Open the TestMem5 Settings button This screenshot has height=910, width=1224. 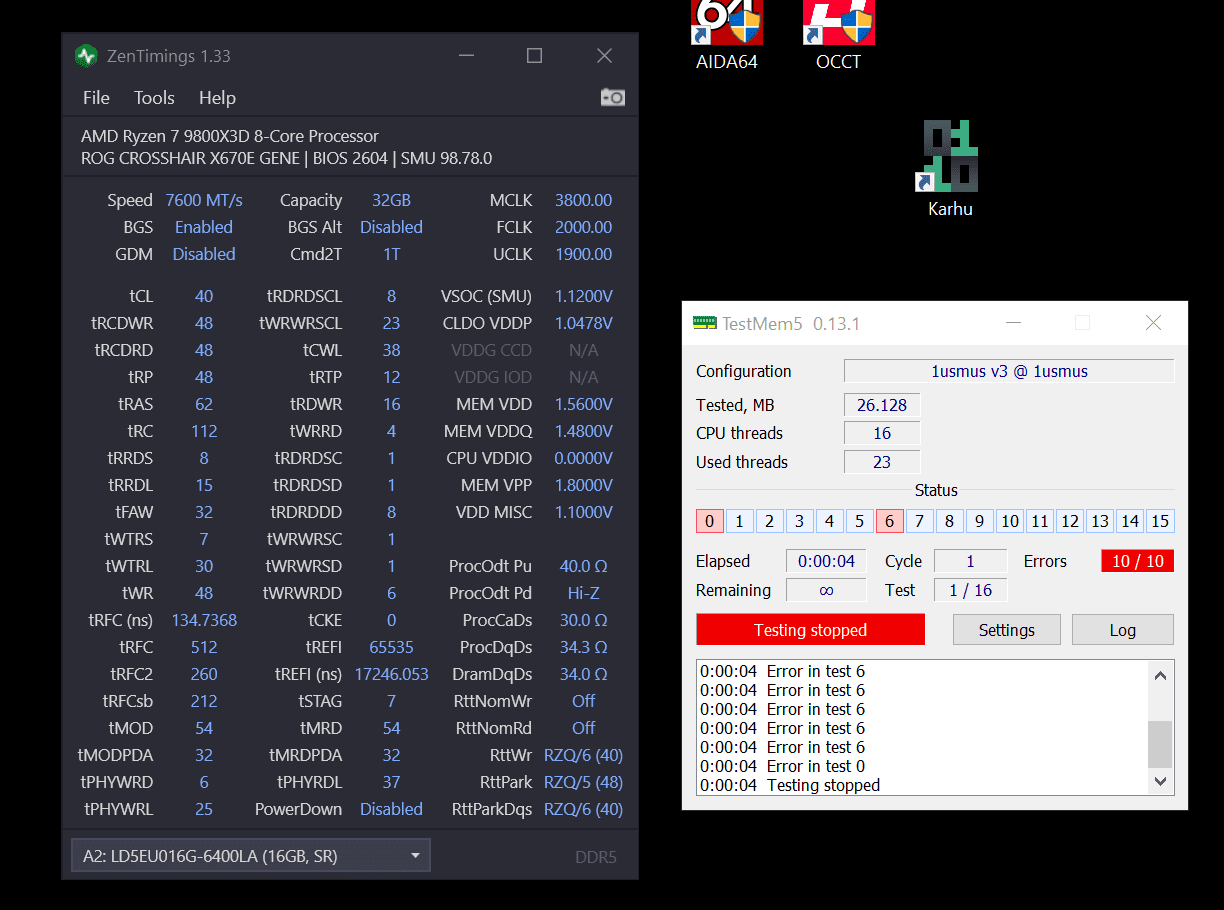pyautogui.click(x=1006, y=630)
